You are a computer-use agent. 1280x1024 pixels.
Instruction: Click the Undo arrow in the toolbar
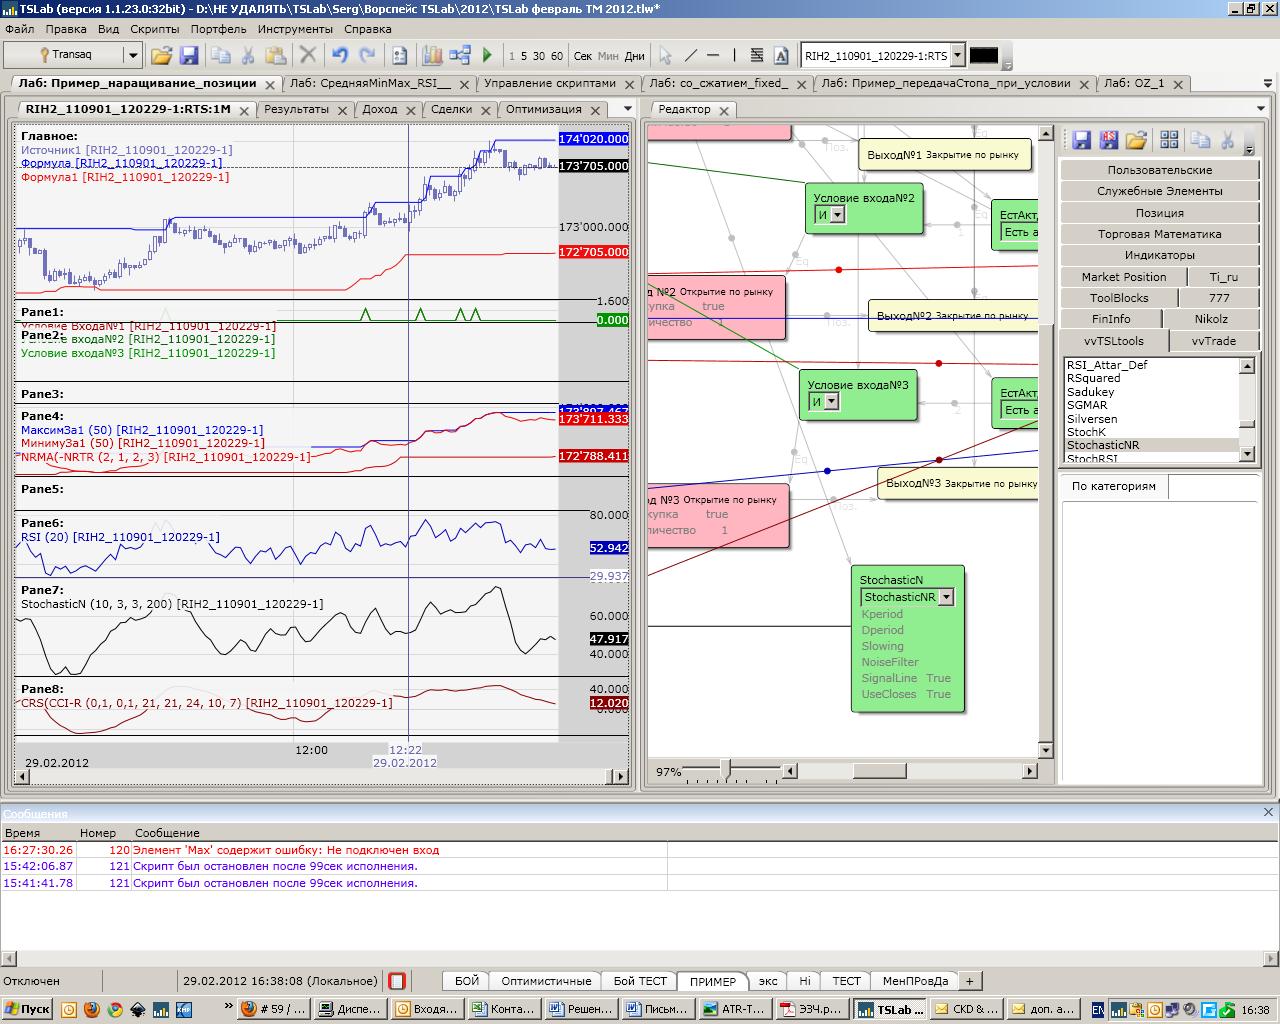pos(340,56)
